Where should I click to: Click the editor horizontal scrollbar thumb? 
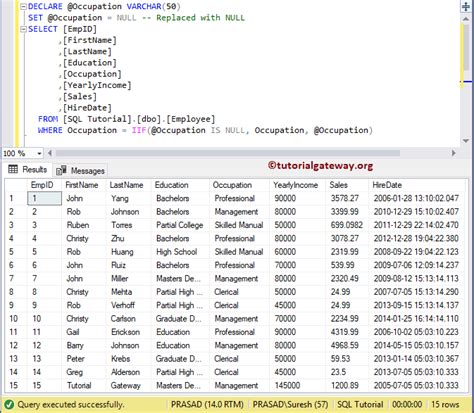228,153
